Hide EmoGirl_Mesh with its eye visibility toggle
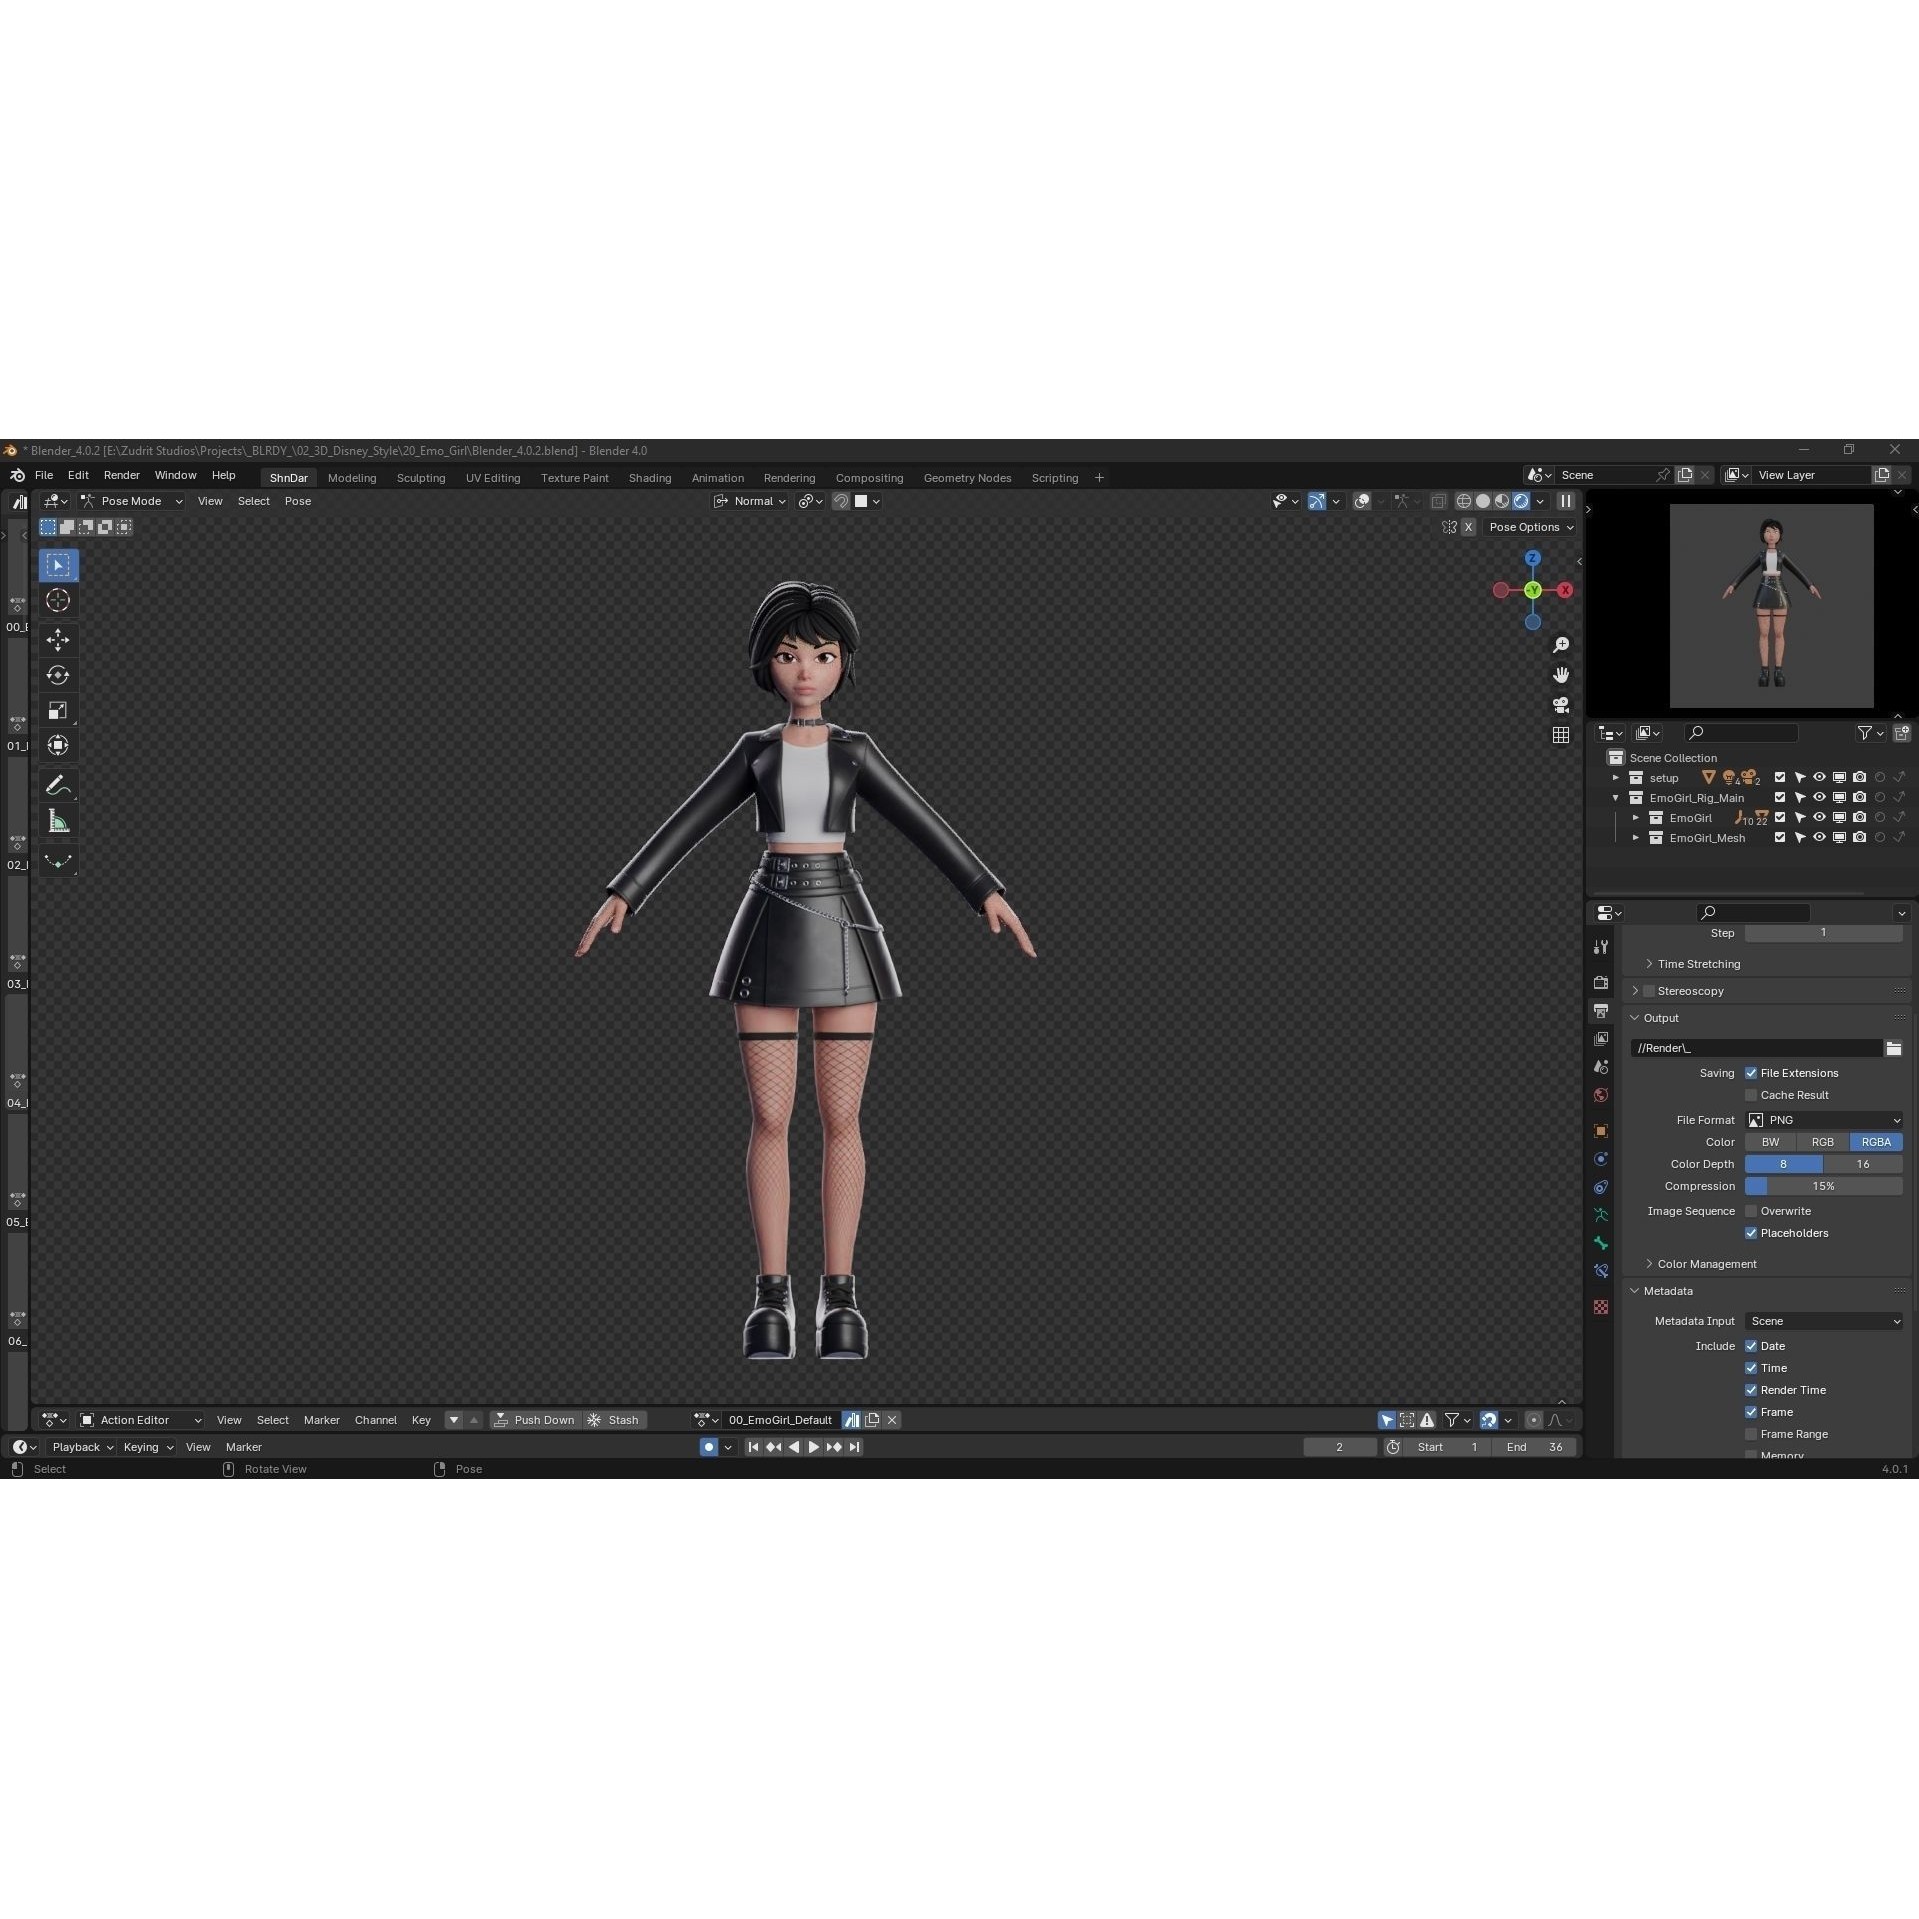Screen dimensions: 1919x1919 coord(1819,837)
